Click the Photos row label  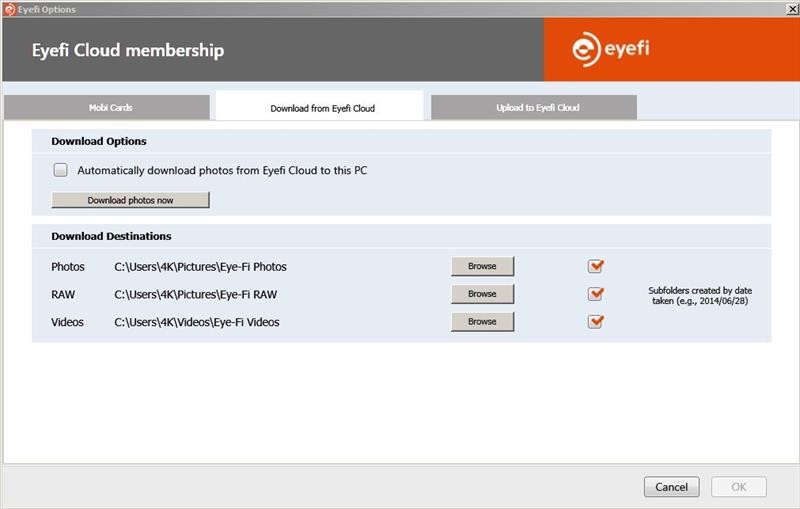click(68, 267)
